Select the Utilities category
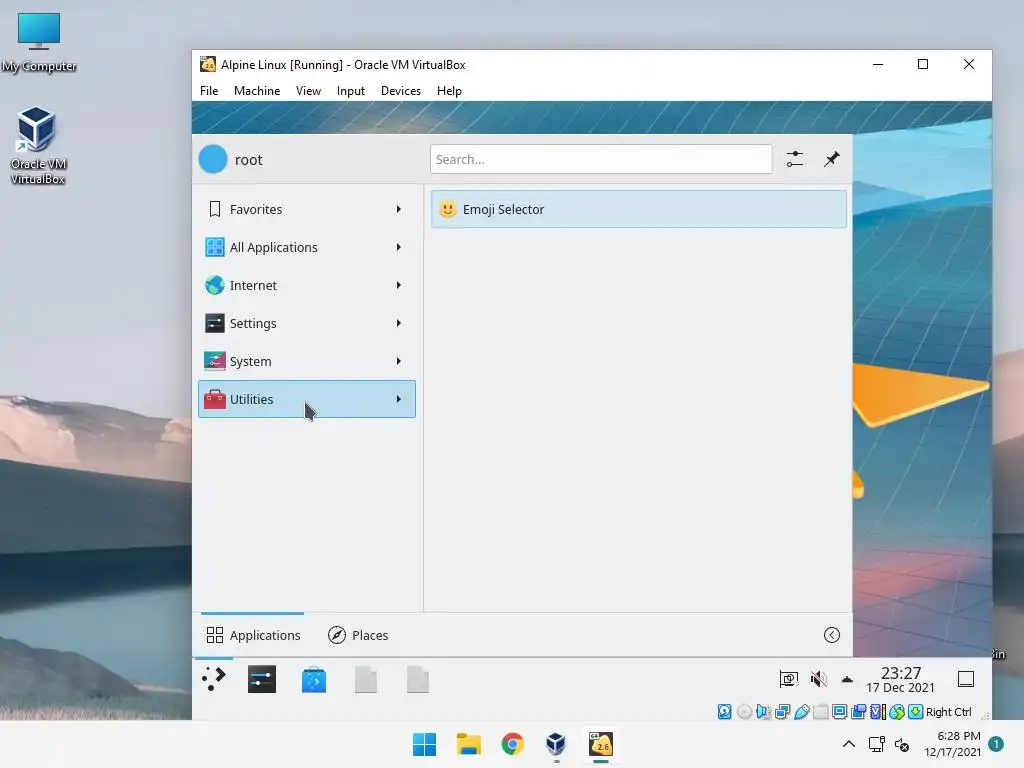1024x768 pixels. (306, 399)
